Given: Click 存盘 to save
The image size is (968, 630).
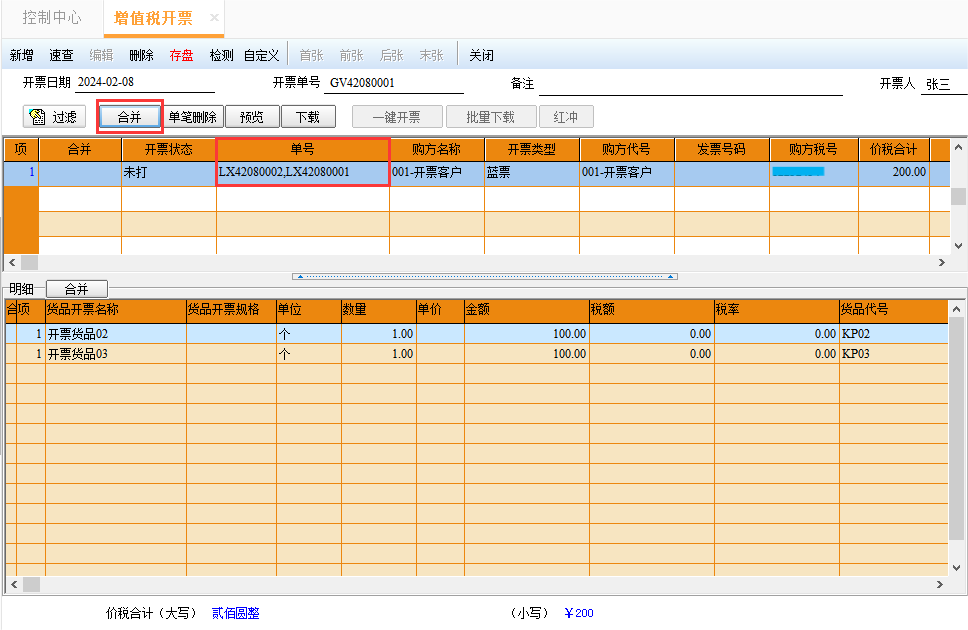Looking at the screenshot, I should (x=182, y=56).
